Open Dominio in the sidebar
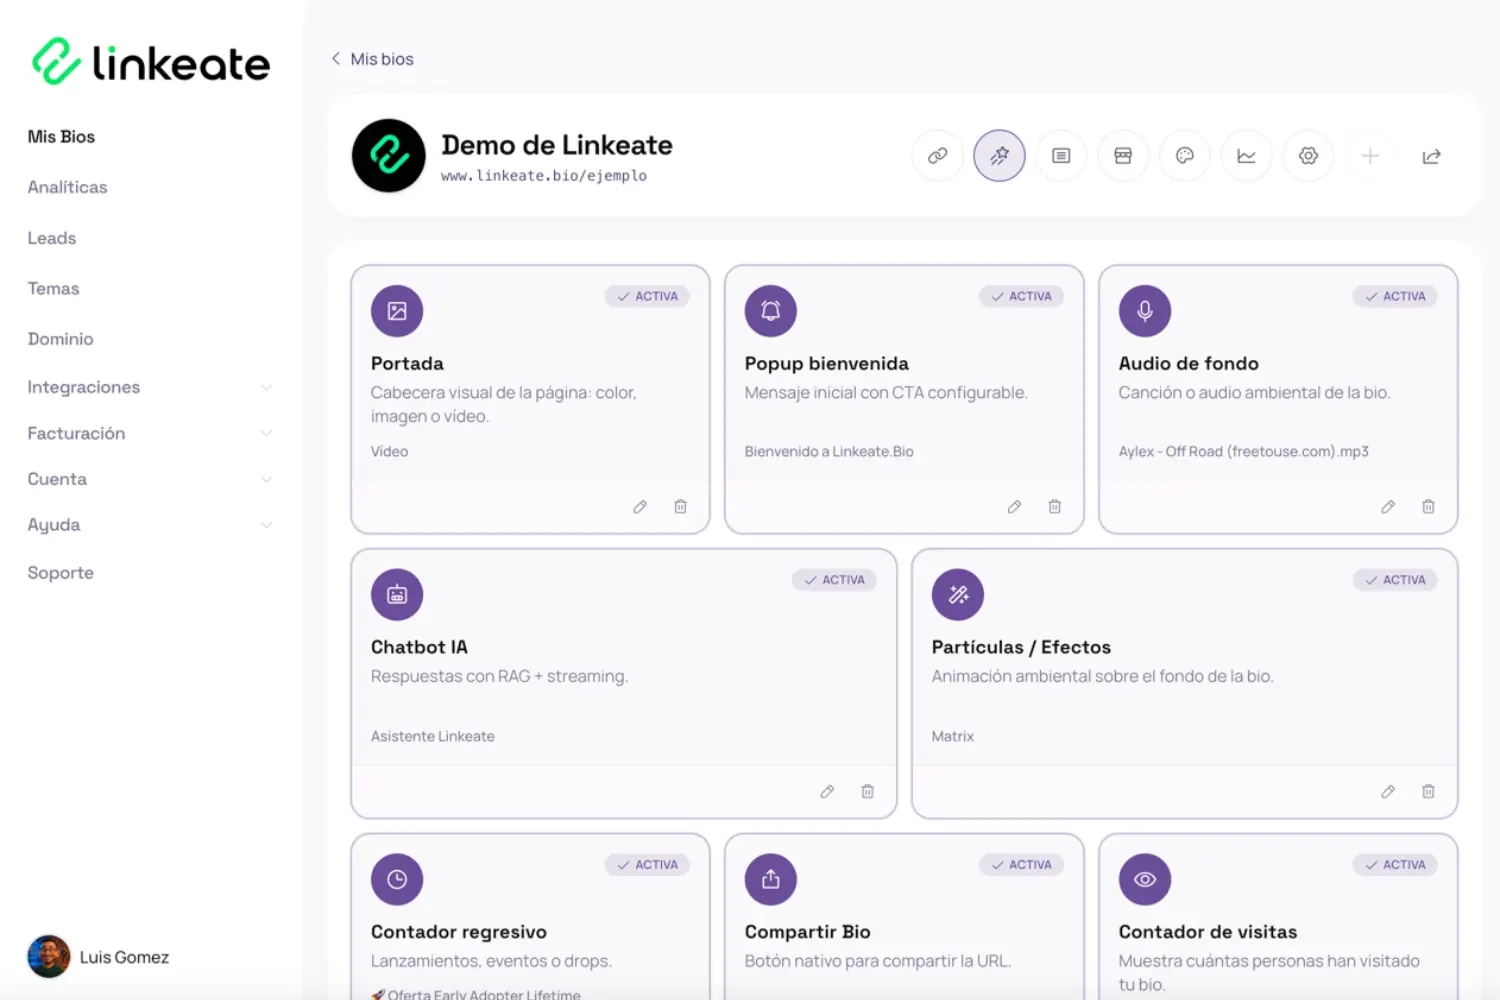The width and height of the screenshot is (1500, 1000). point(60,339)
